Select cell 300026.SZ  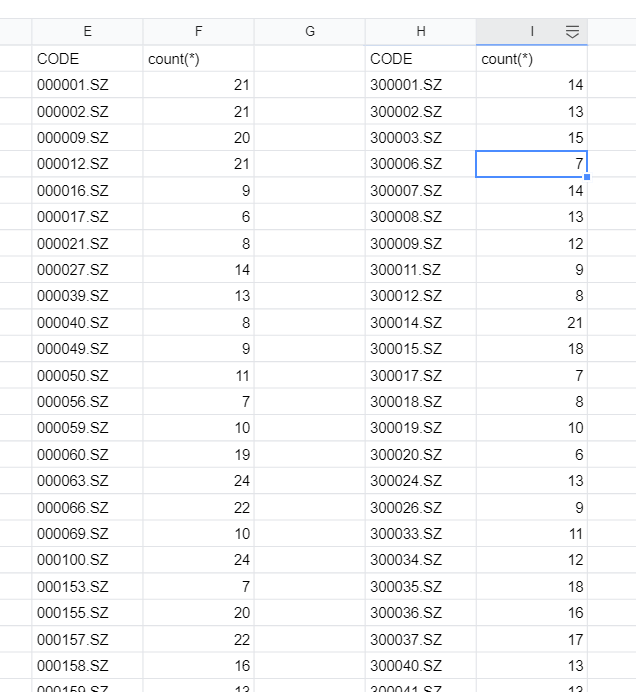[421, 507]
